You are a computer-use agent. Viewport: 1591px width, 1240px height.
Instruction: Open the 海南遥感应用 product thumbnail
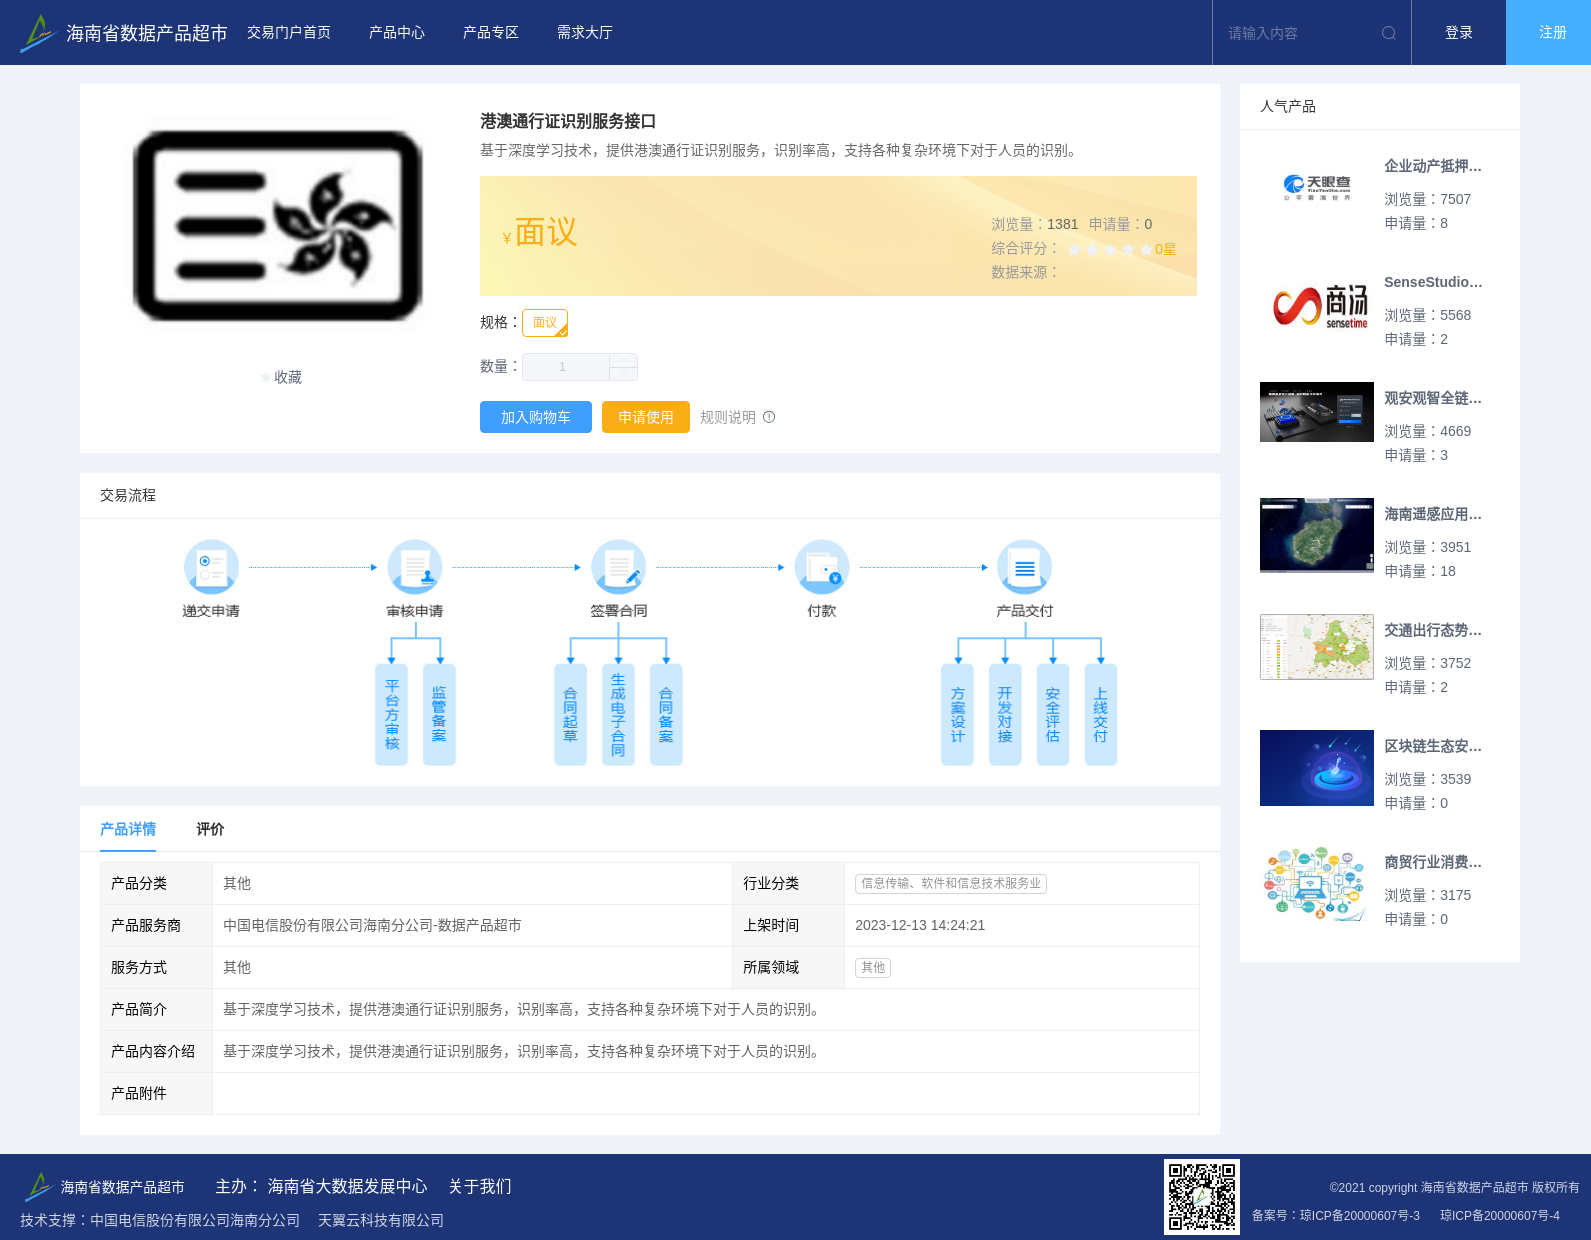click(x=1317, y=535)
